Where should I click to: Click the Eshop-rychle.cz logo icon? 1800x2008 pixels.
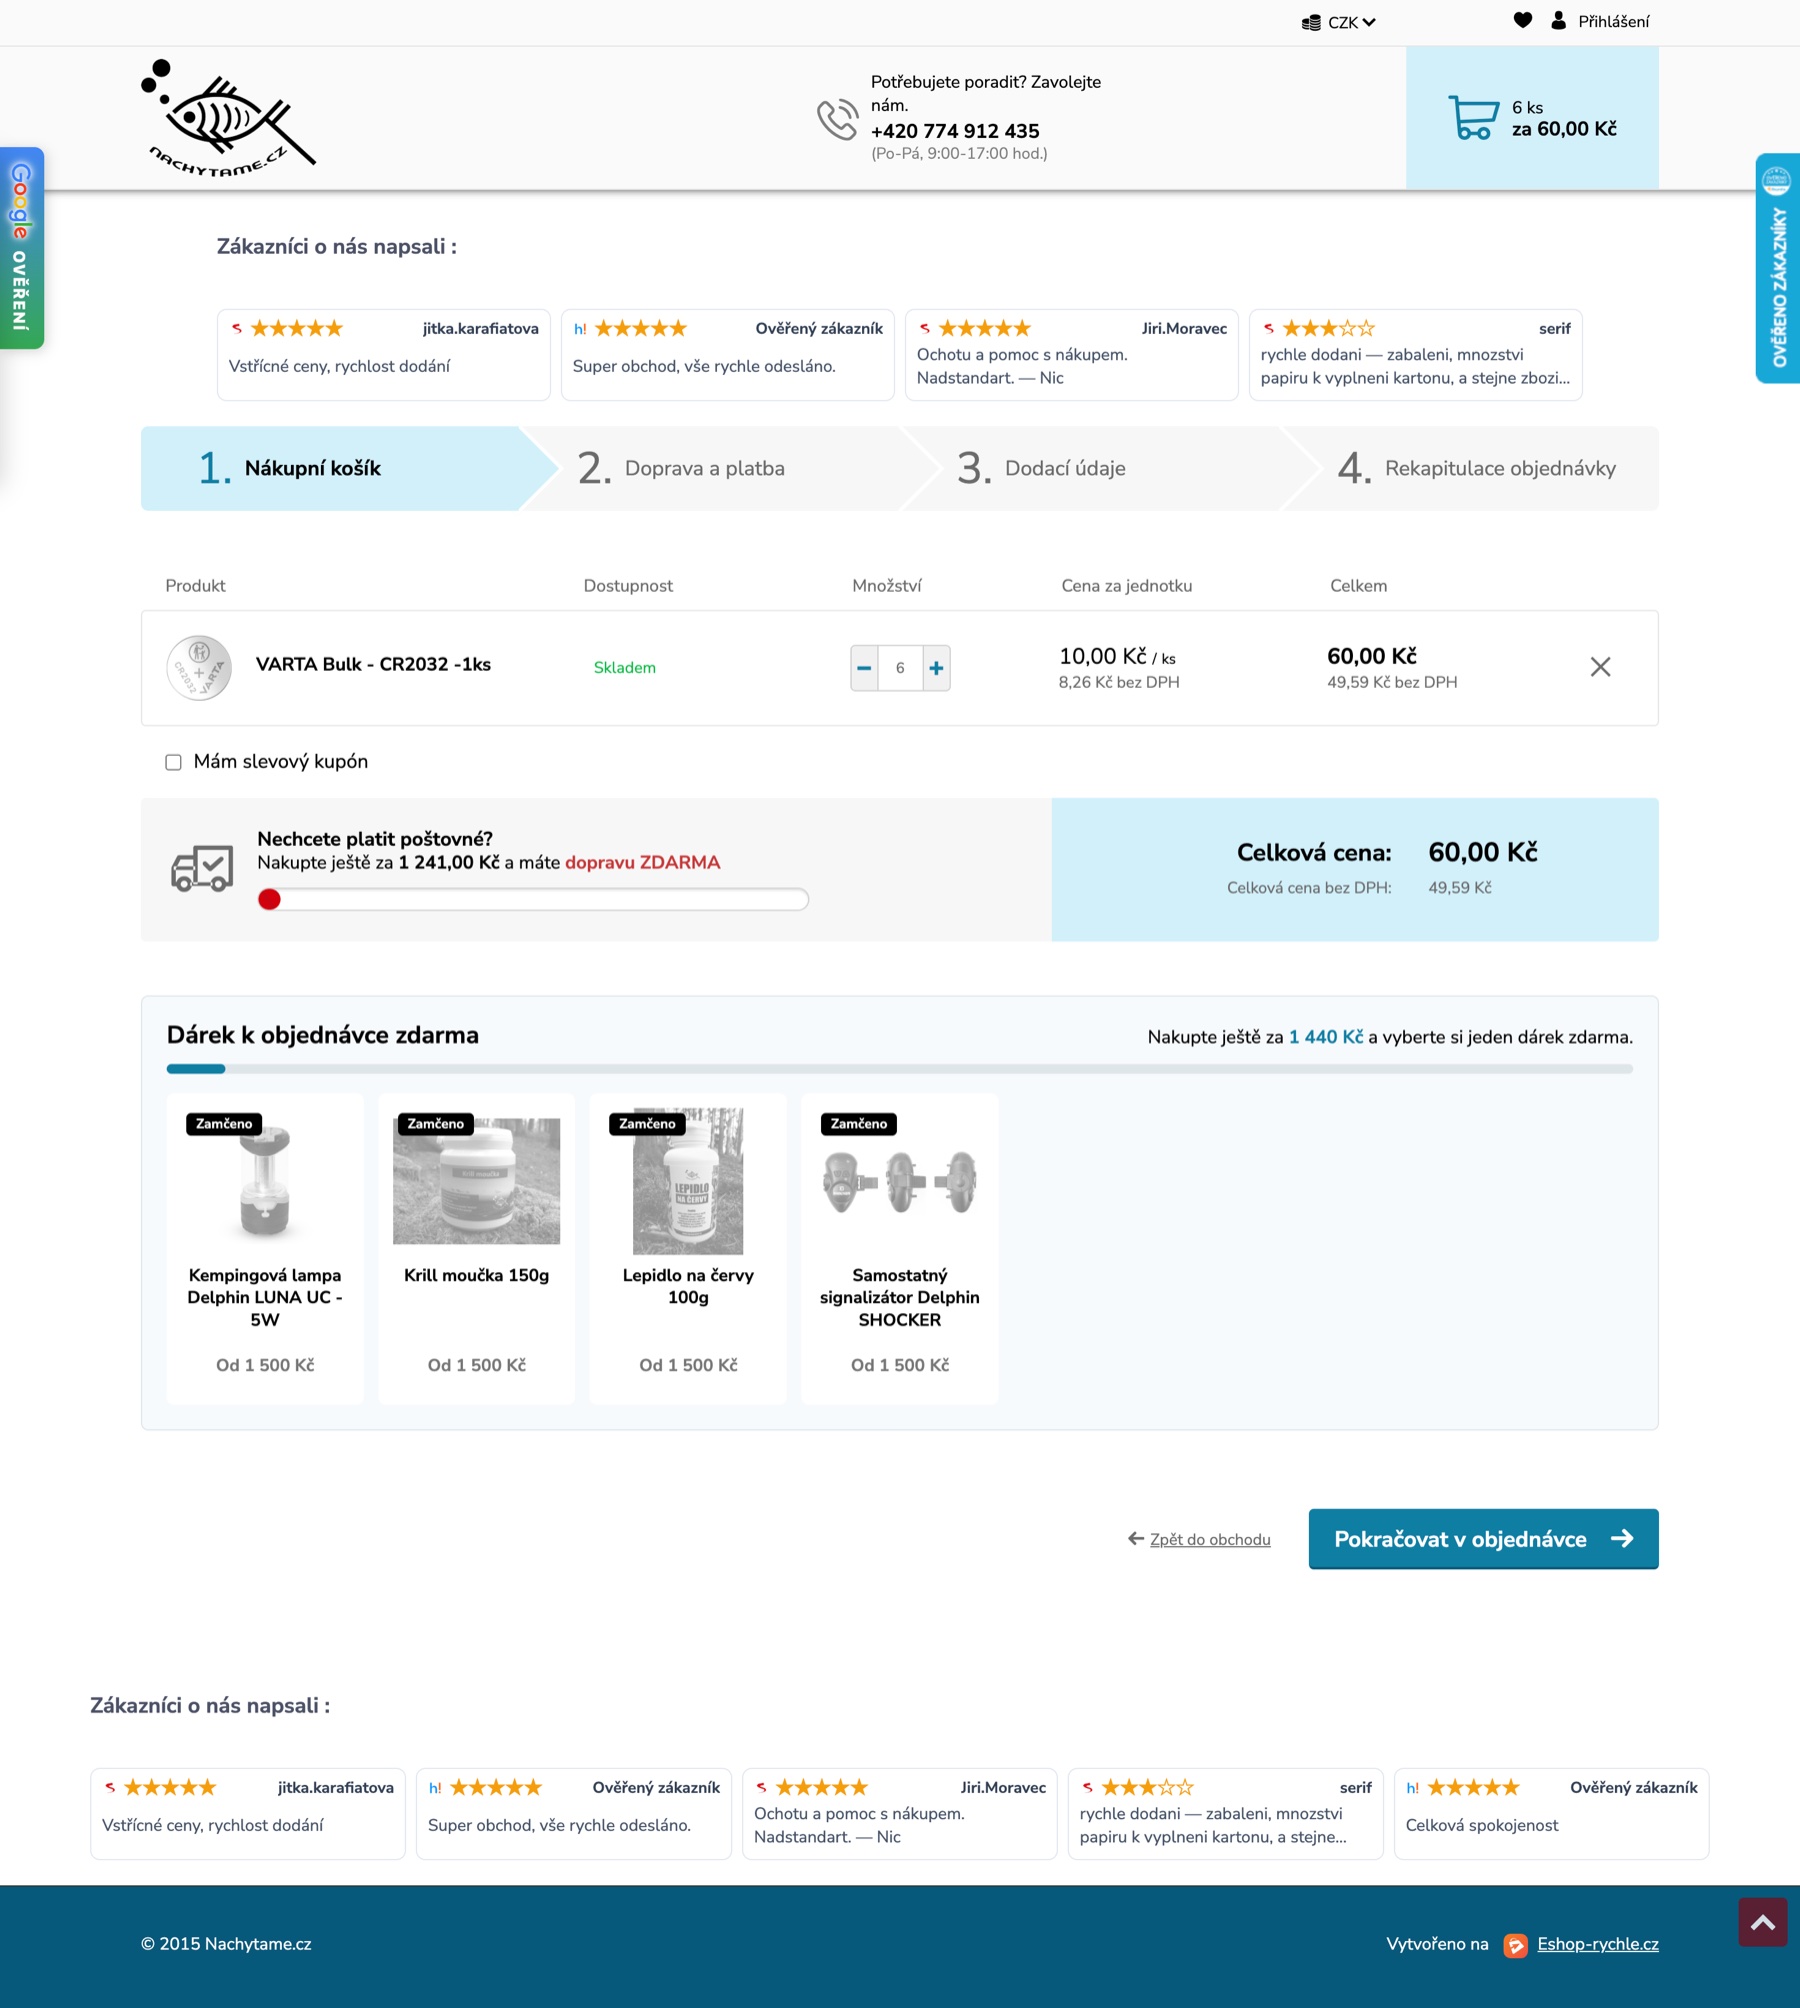click(1515, 1945)
